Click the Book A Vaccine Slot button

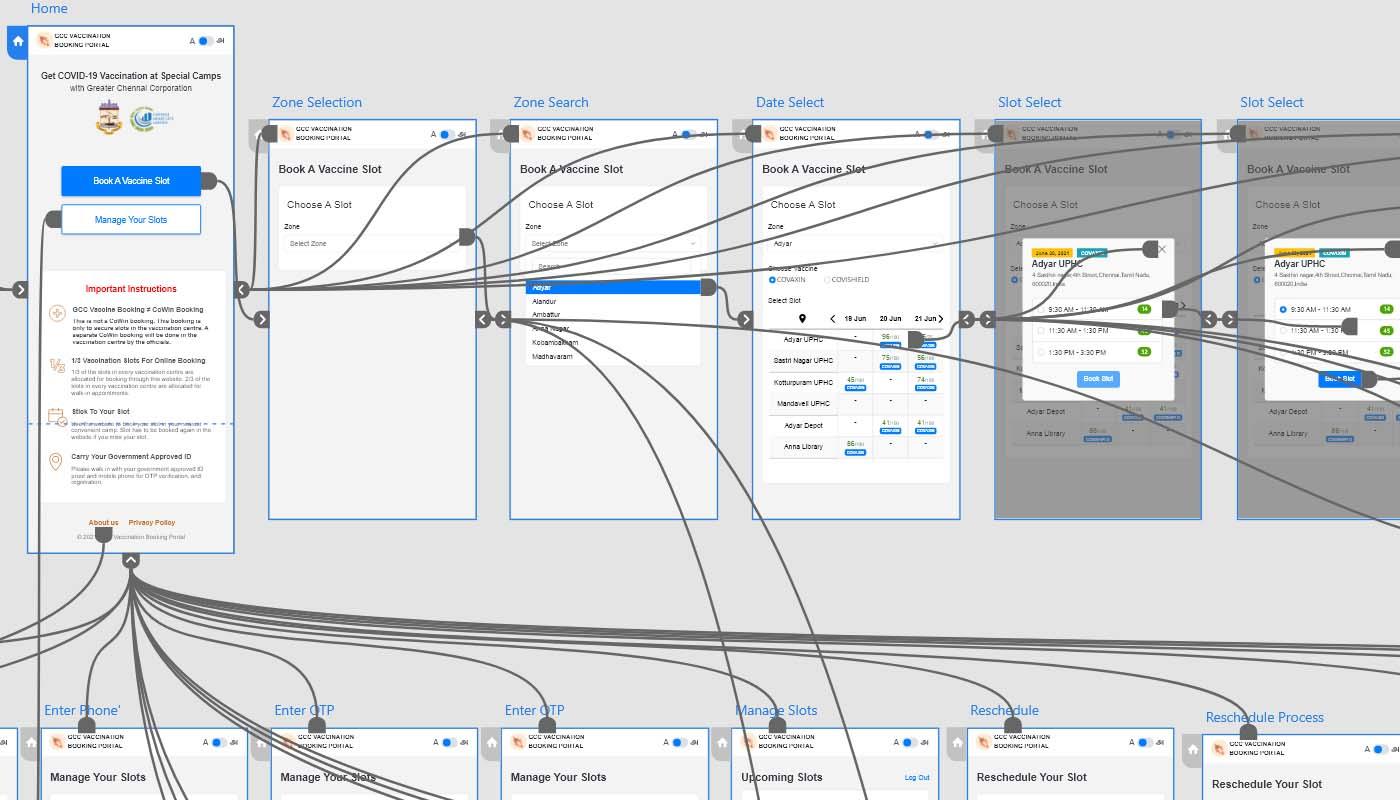[x=131, y=181]
